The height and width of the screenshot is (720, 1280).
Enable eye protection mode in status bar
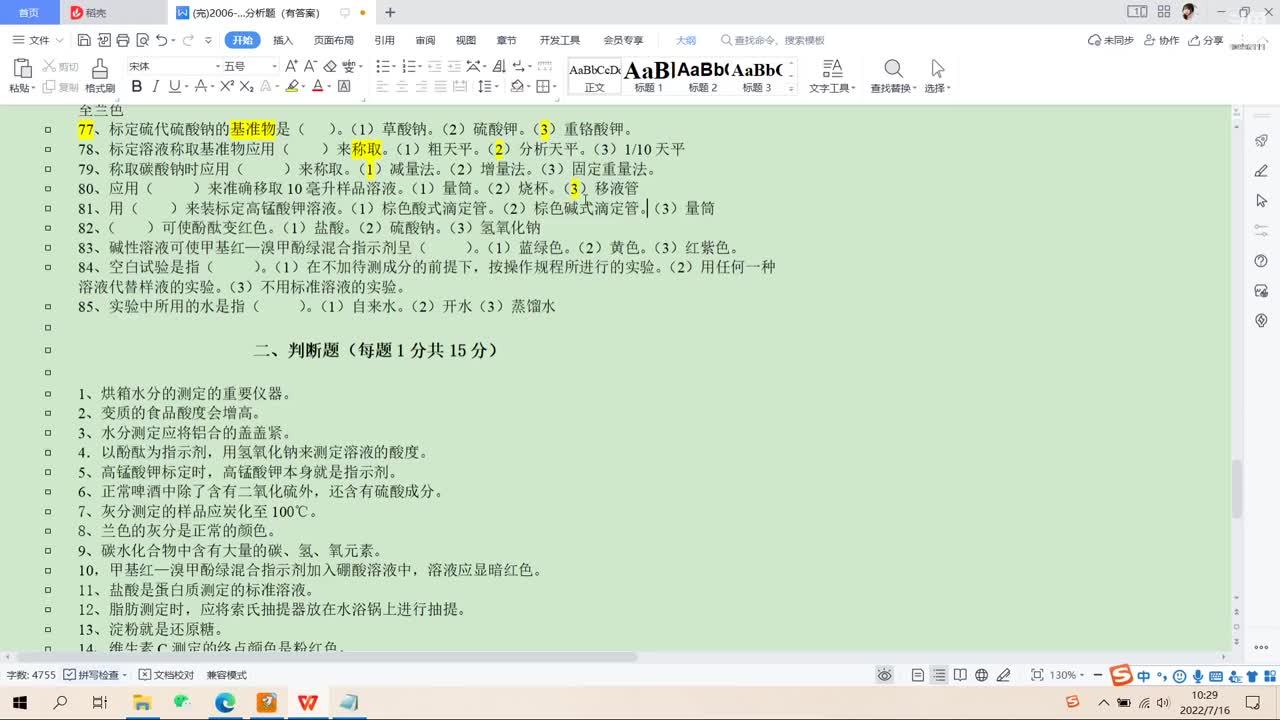[x=884, y=675]
